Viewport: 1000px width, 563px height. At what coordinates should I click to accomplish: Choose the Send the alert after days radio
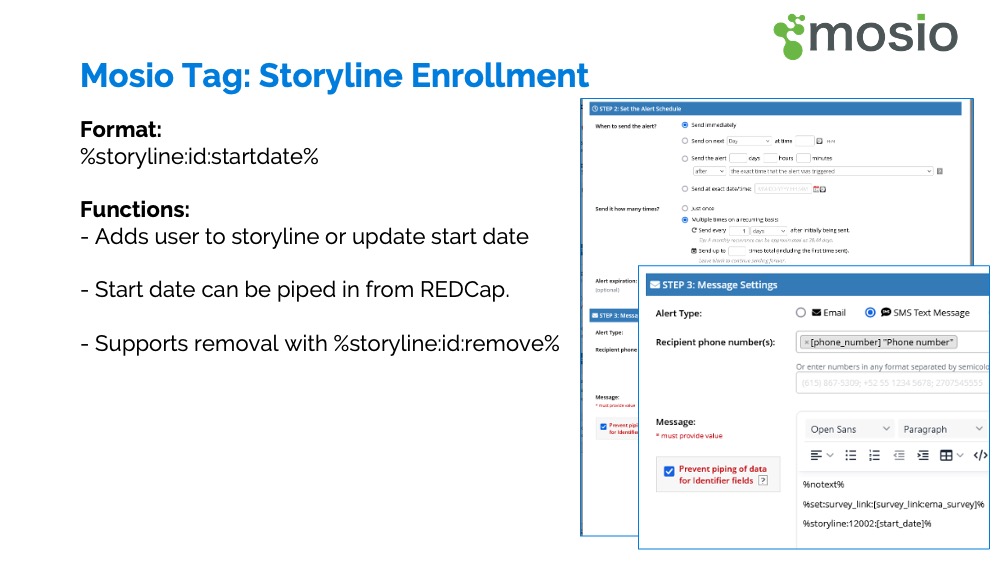(685, 158)
